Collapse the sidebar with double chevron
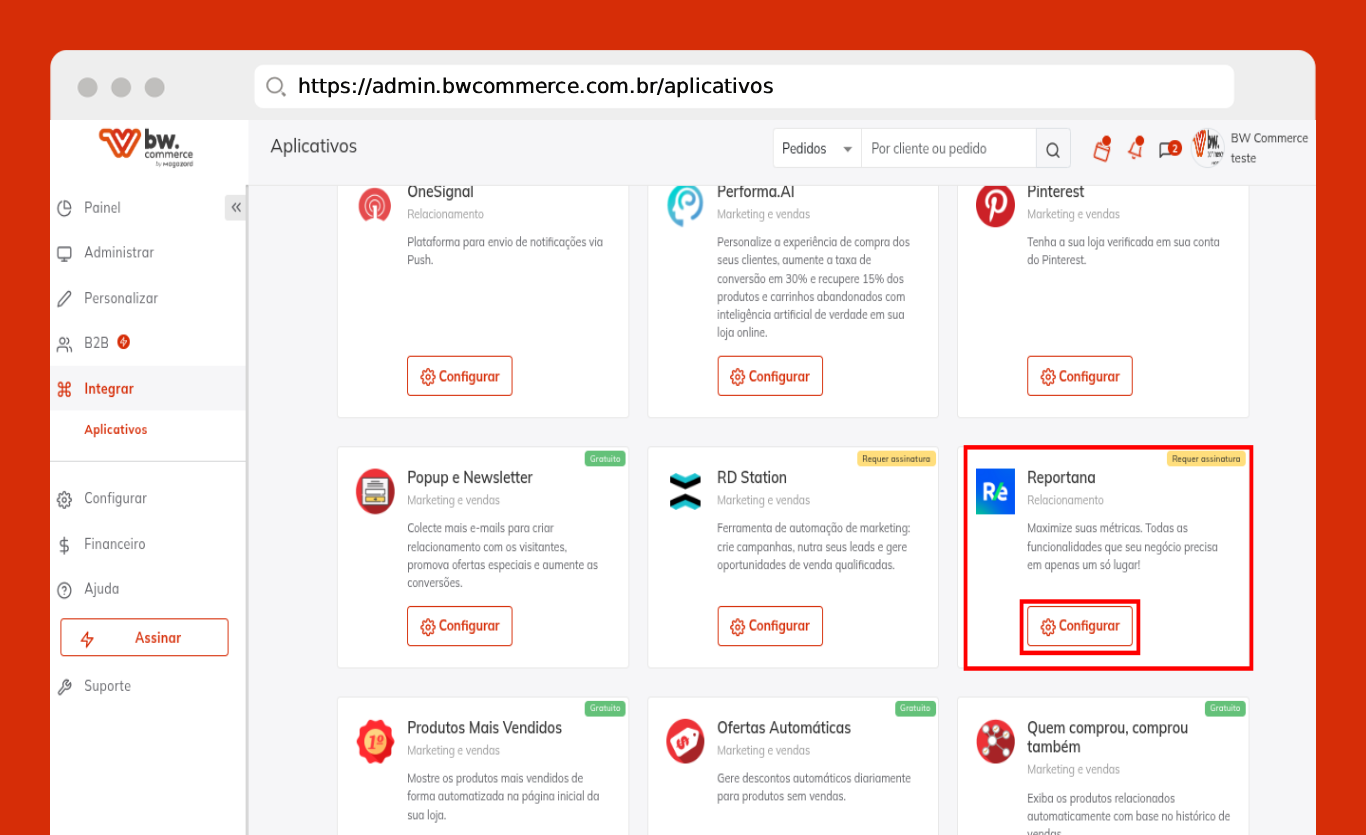1366x835 pixels. click(236, 207)
